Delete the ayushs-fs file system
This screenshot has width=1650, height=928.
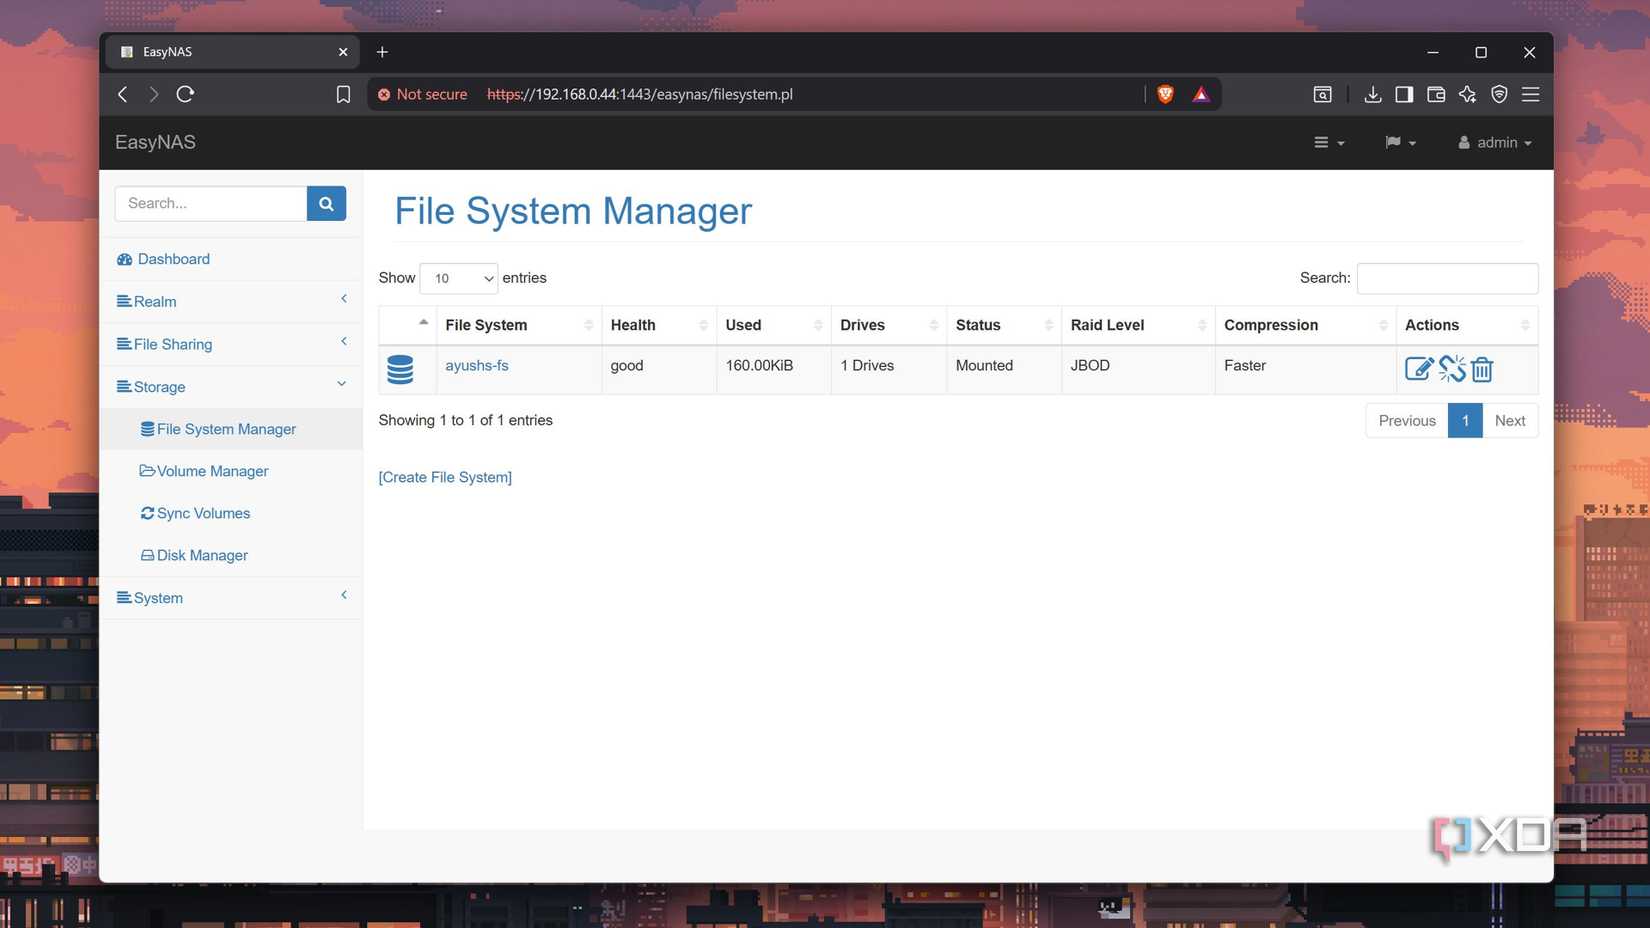point(1482,369)
